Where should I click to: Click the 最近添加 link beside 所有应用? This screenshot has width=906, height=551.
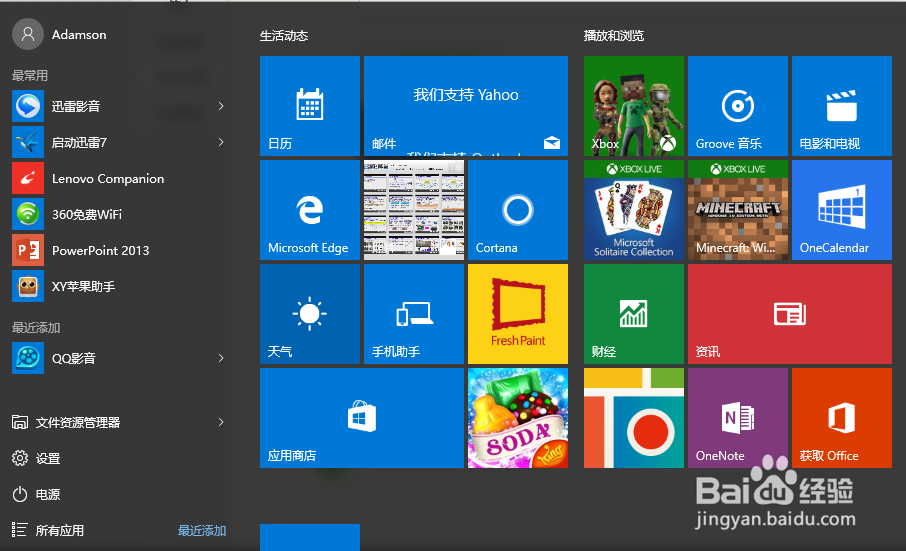(202, 530)
